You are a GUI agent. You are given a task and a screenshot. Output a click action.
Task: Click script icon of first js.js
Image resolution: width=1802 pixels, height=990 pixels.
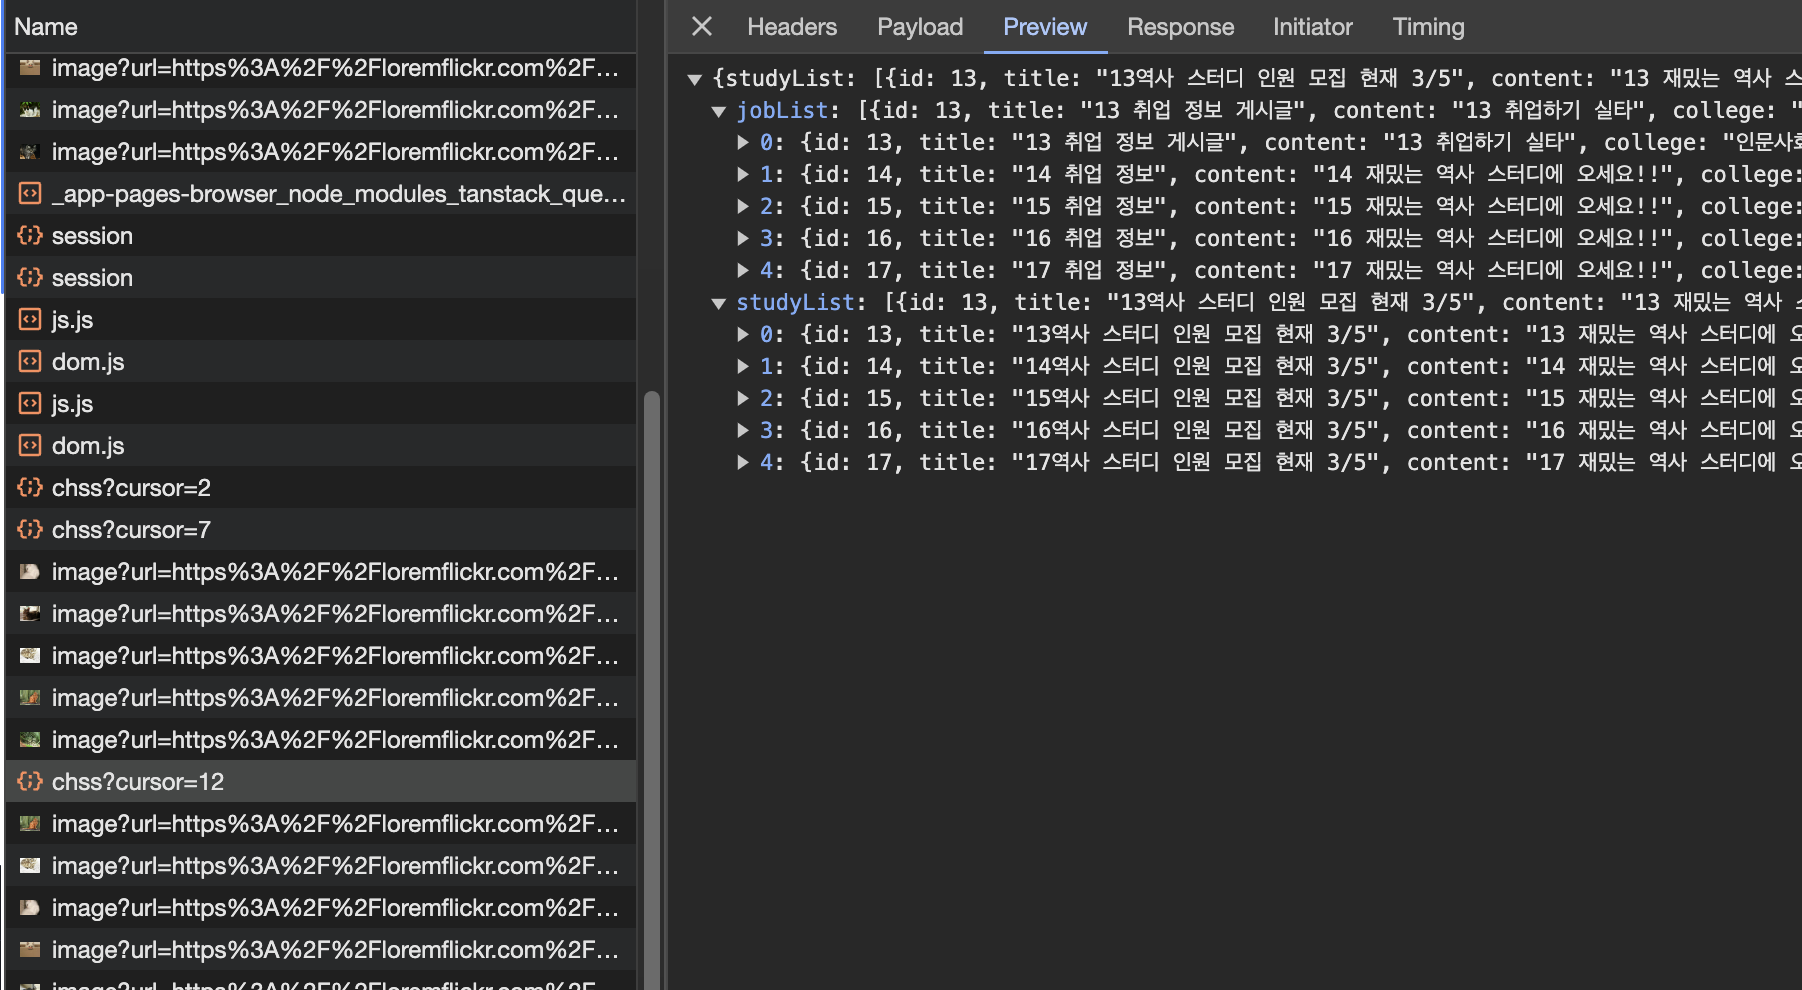click(30, 319)
